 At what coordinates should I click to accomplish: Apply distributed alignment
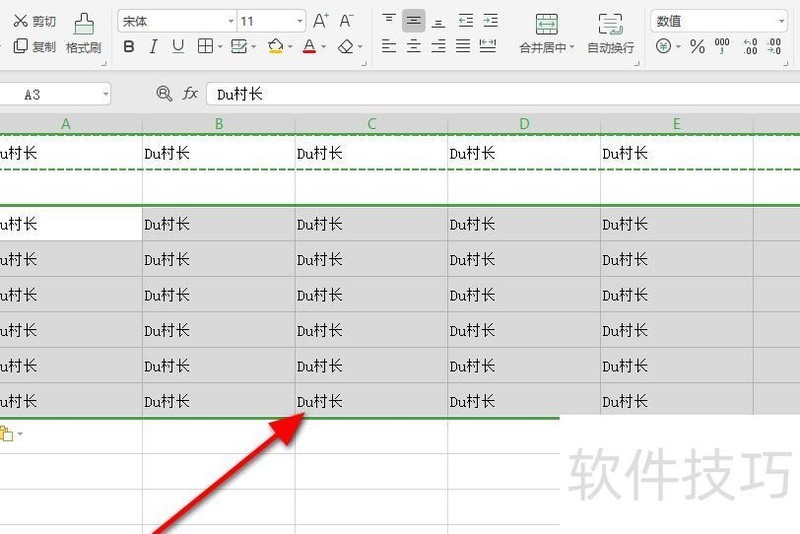[488, 46]
